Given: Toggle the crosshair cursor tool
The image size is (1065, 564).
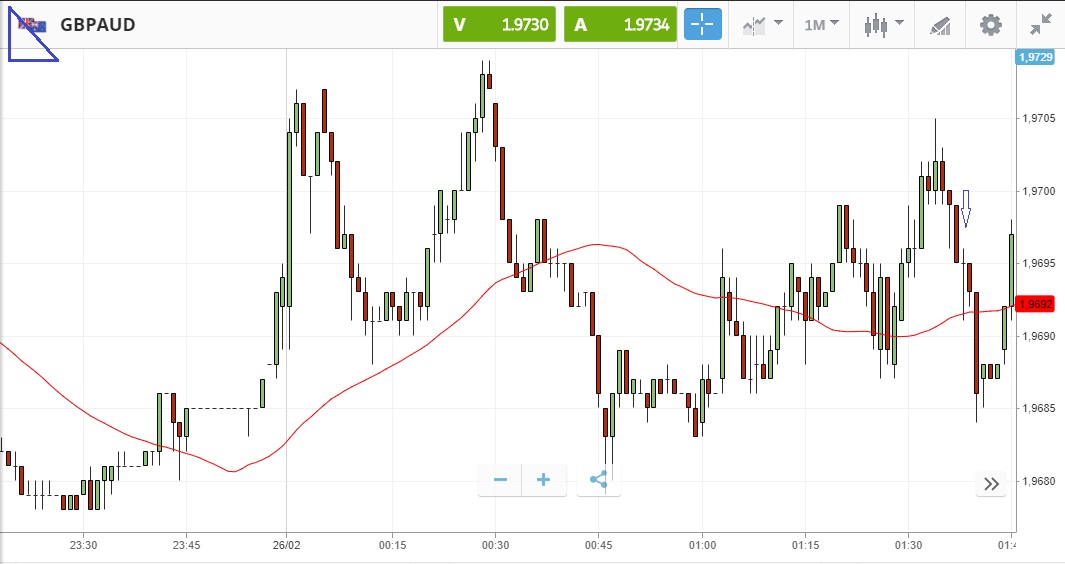Looking at the screenshot, I should coord(702,25).
